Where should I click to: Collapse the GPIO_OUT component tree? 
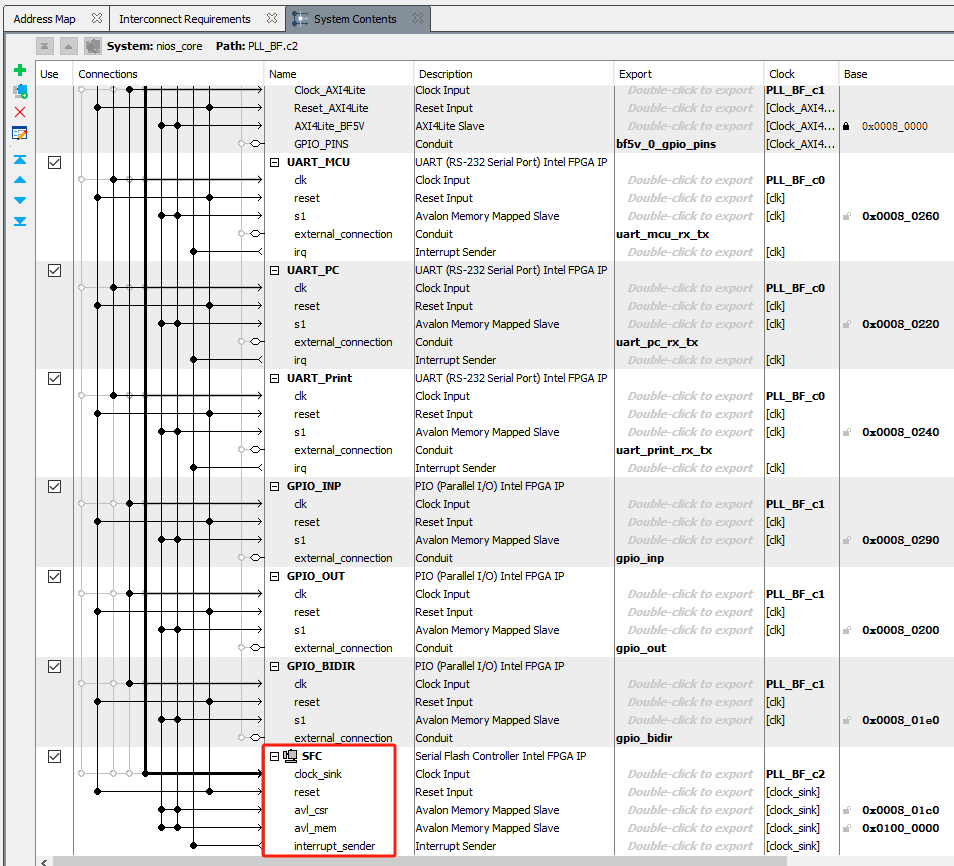pos(274,576)
